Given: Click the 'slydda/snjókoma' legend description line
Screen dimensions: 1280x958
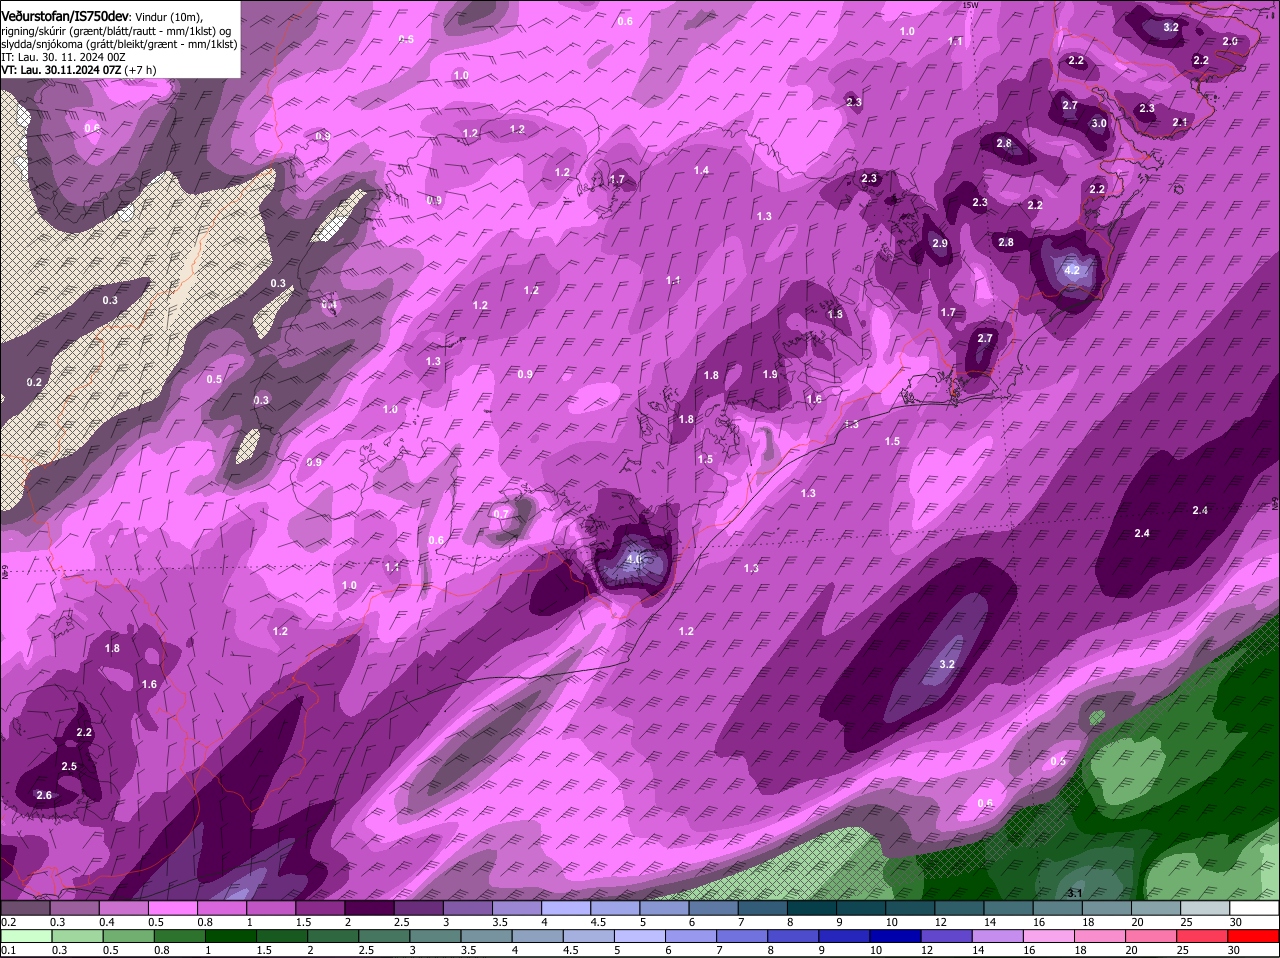Looking at the screenshot, I should pos(119,44).
